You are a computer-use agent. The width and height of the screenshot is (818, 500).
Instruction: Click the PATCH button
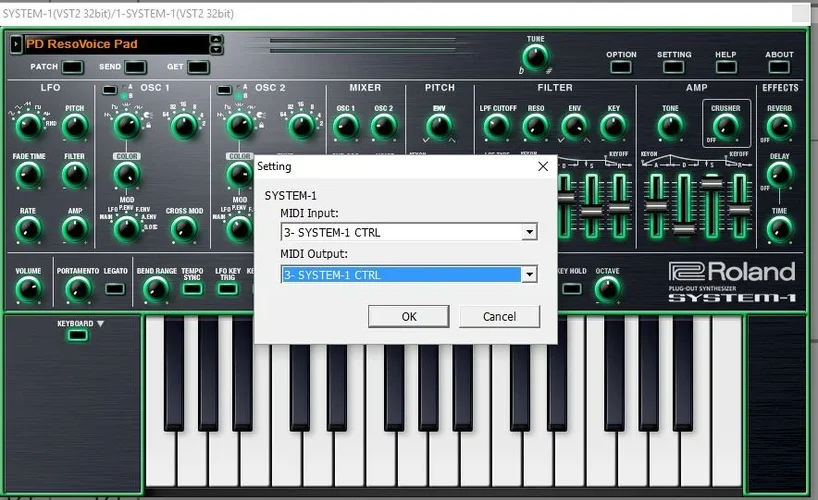[x=72, y=67]
